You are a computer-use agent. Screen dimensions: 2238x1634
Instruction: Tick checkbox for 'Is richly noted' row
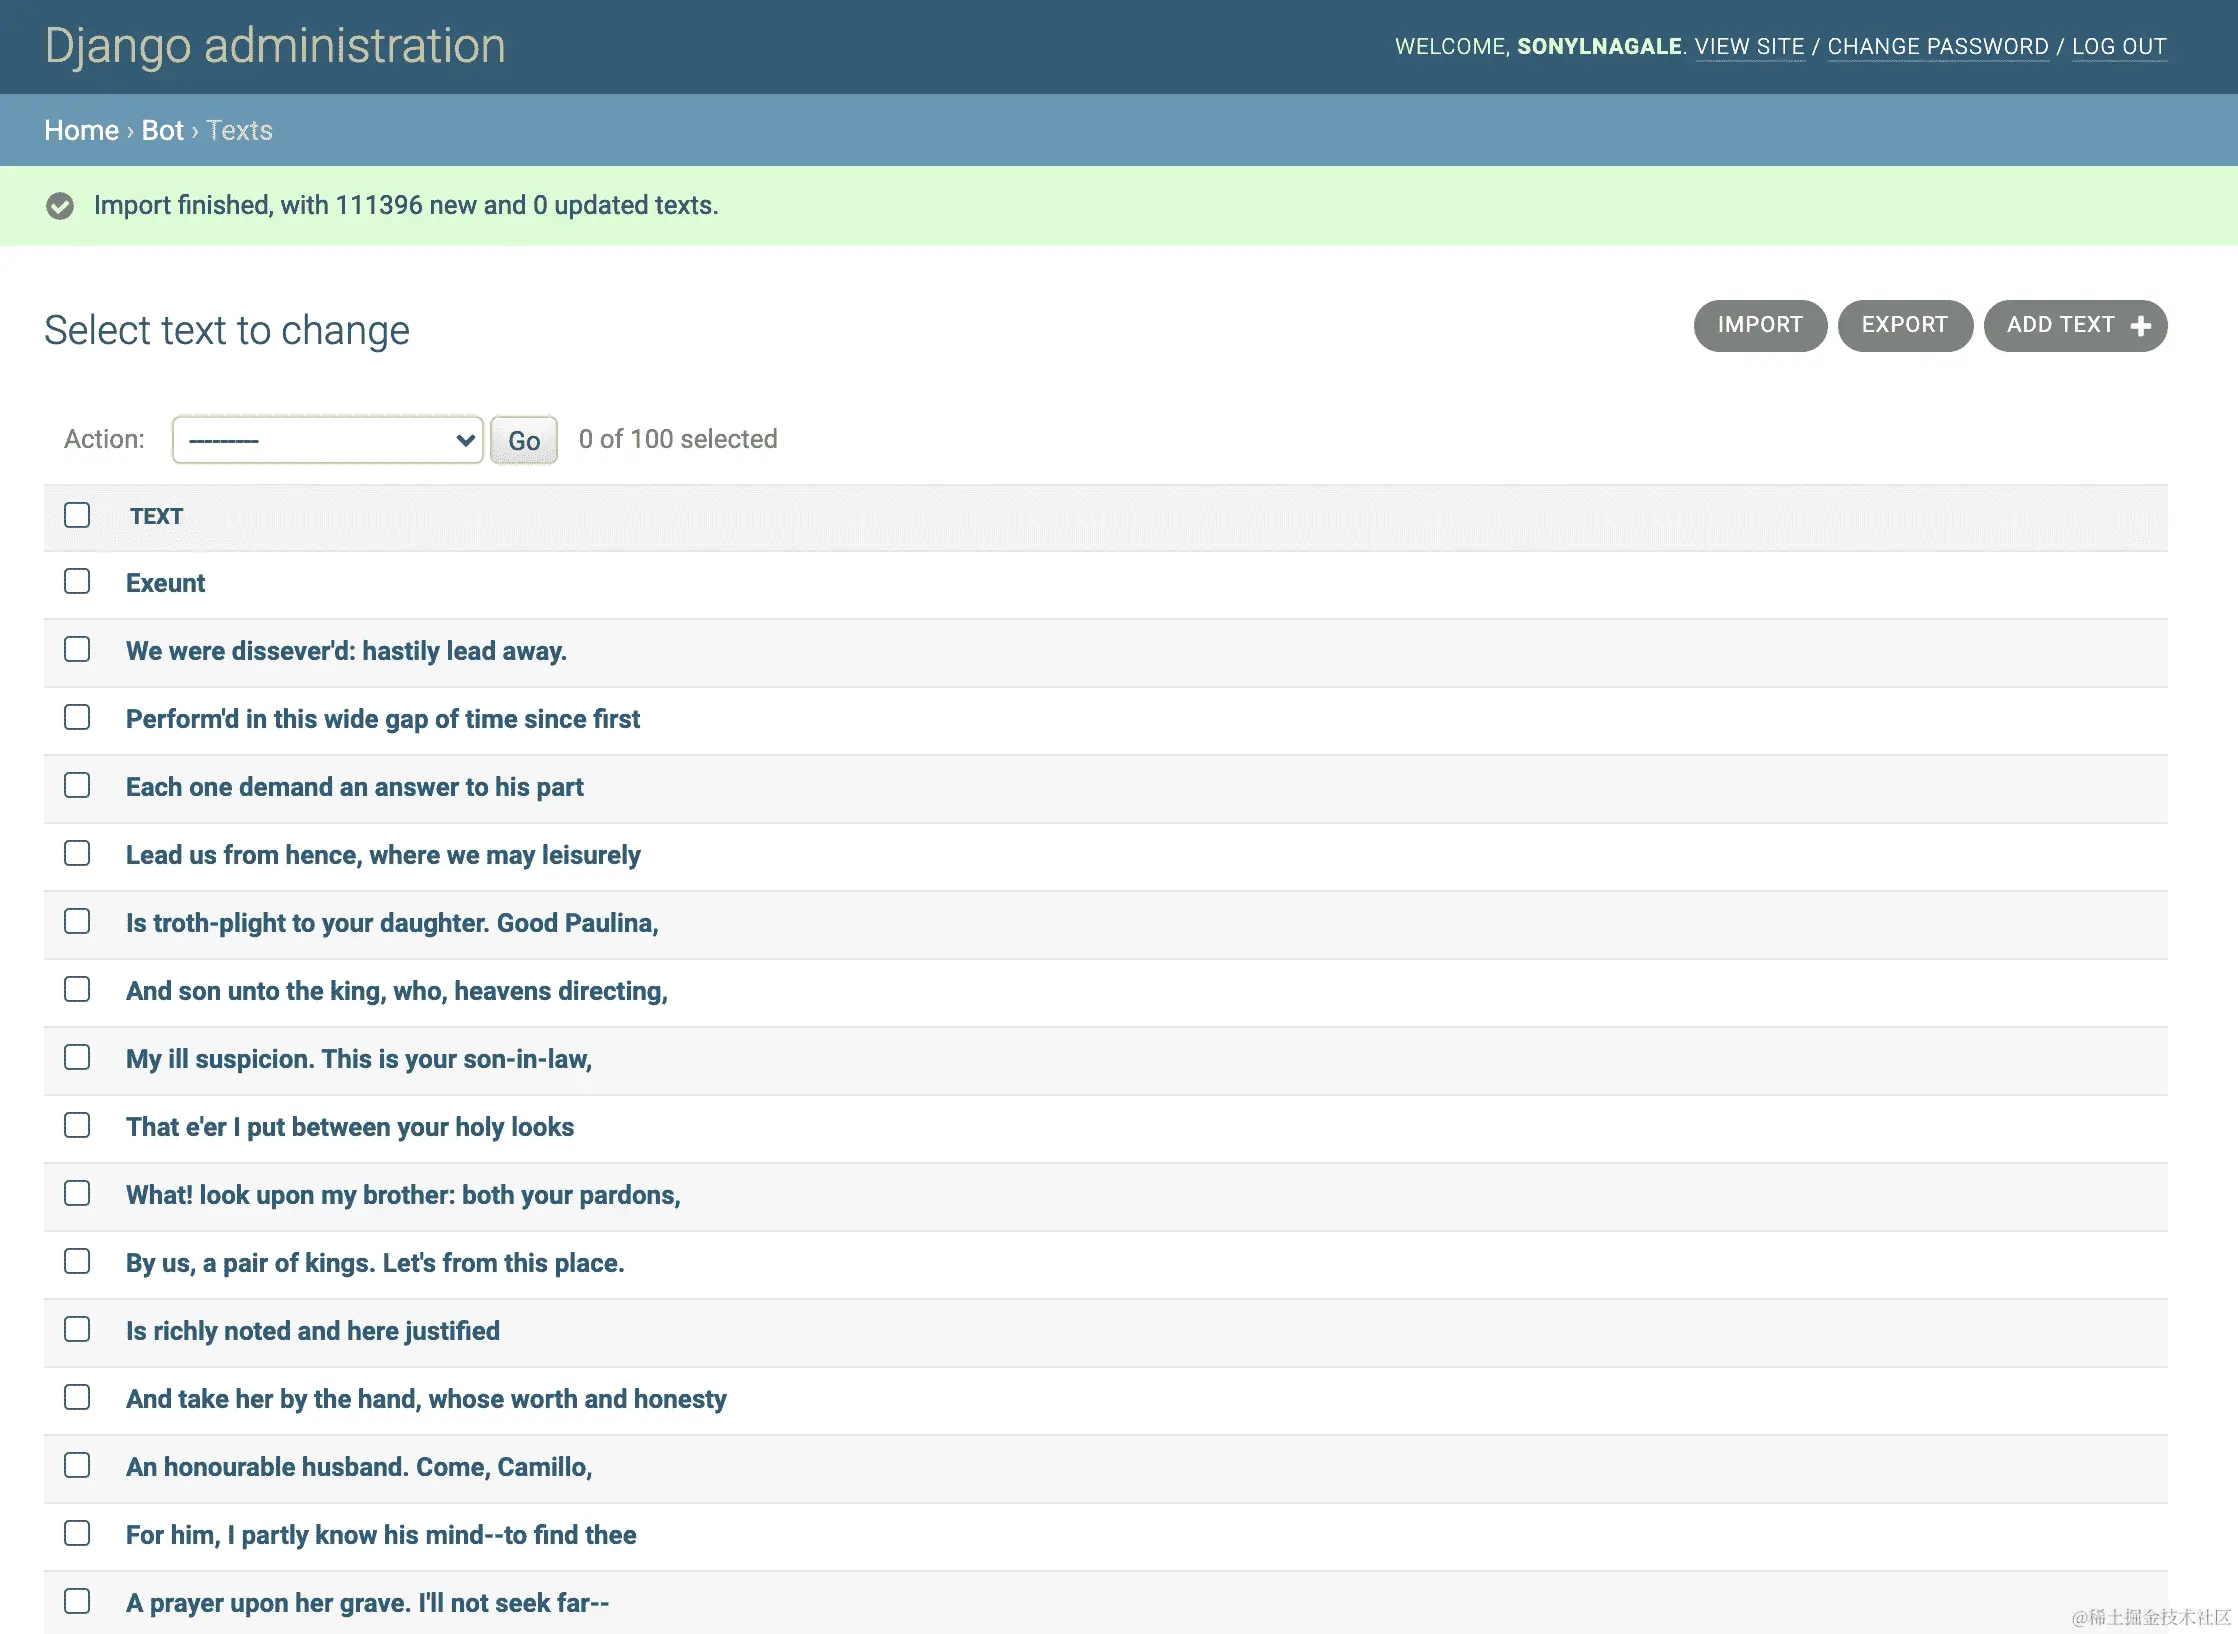pyautogui.click(x=77, y=1329)
